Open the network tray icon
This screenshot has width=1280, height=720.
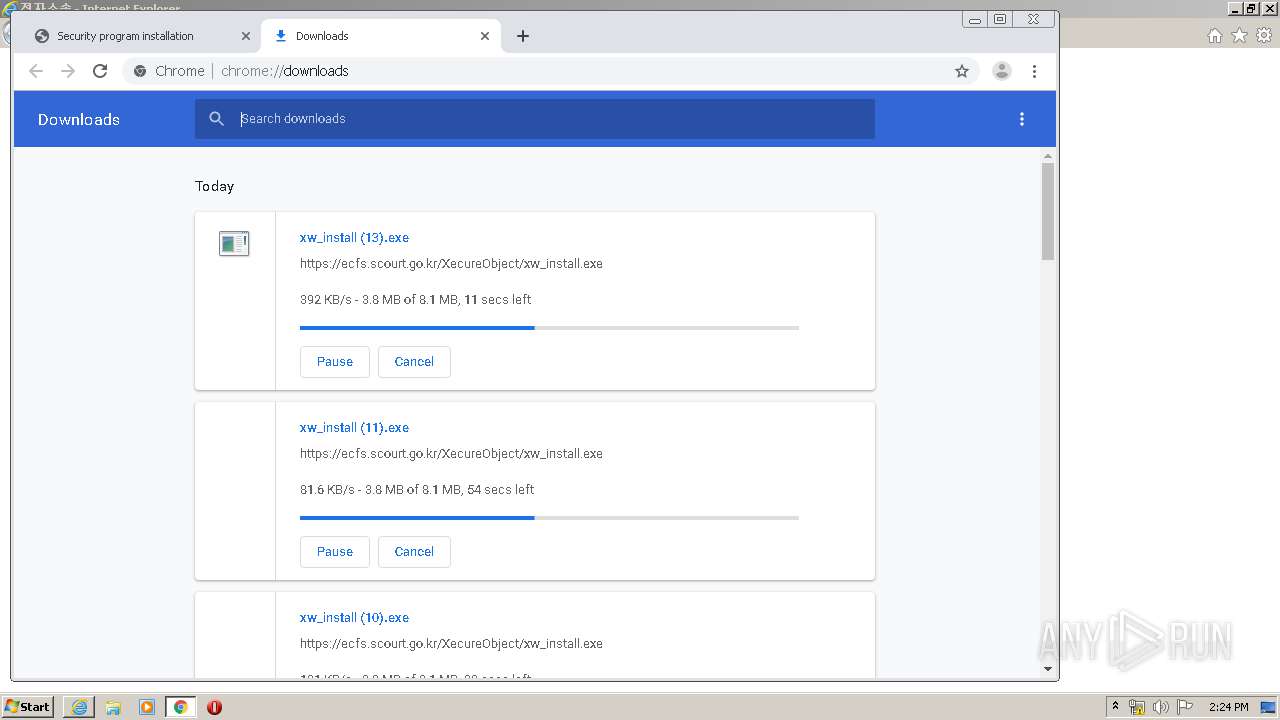coord(1137,707)
